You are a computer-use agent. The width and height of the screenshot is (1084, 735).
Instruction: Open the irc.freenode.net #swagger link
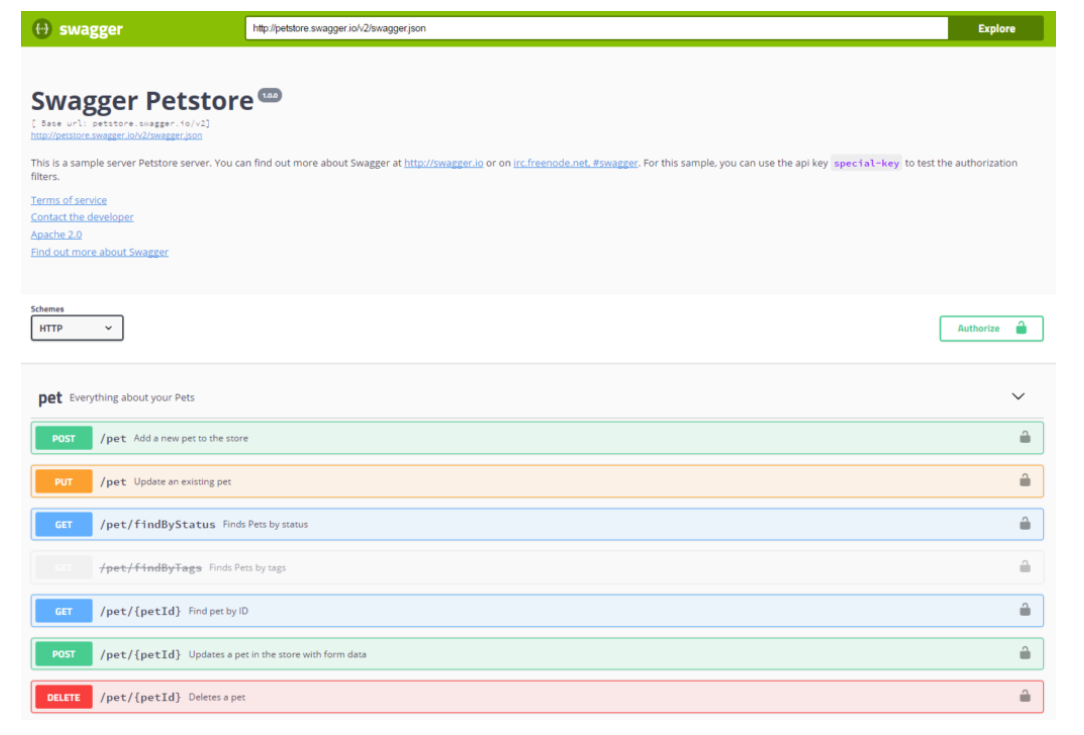[x=575, y=163]
